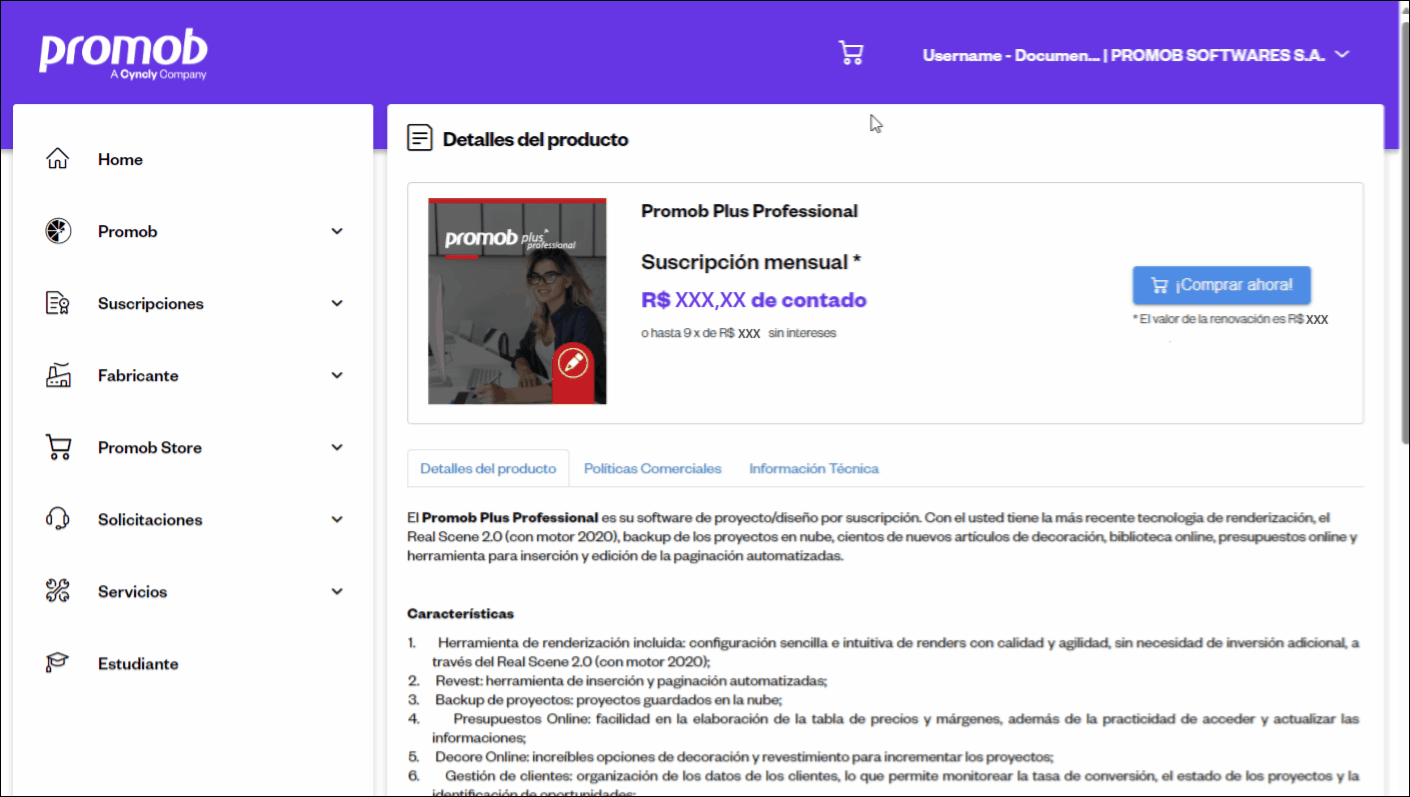Screen dimensions: 1410x797
Task: Open the Estudiante sidebar item
Action: [138, 663]
